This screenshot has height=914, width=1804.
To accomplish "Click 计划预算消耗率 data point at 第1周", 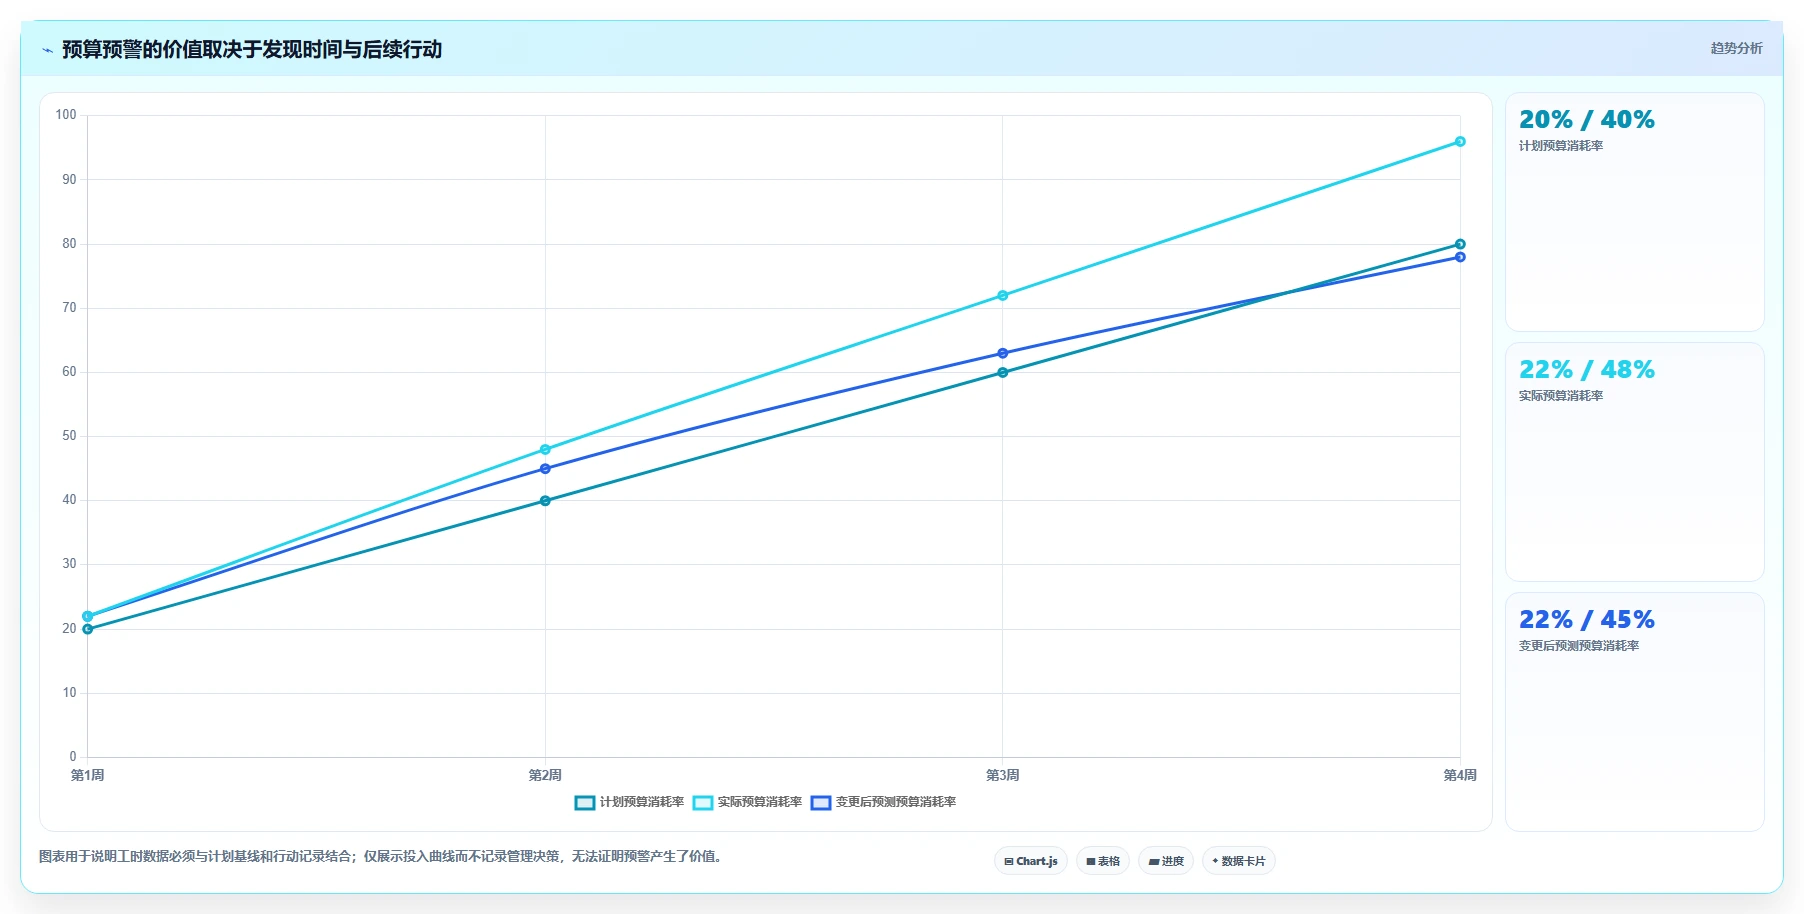I will [88, 629].
